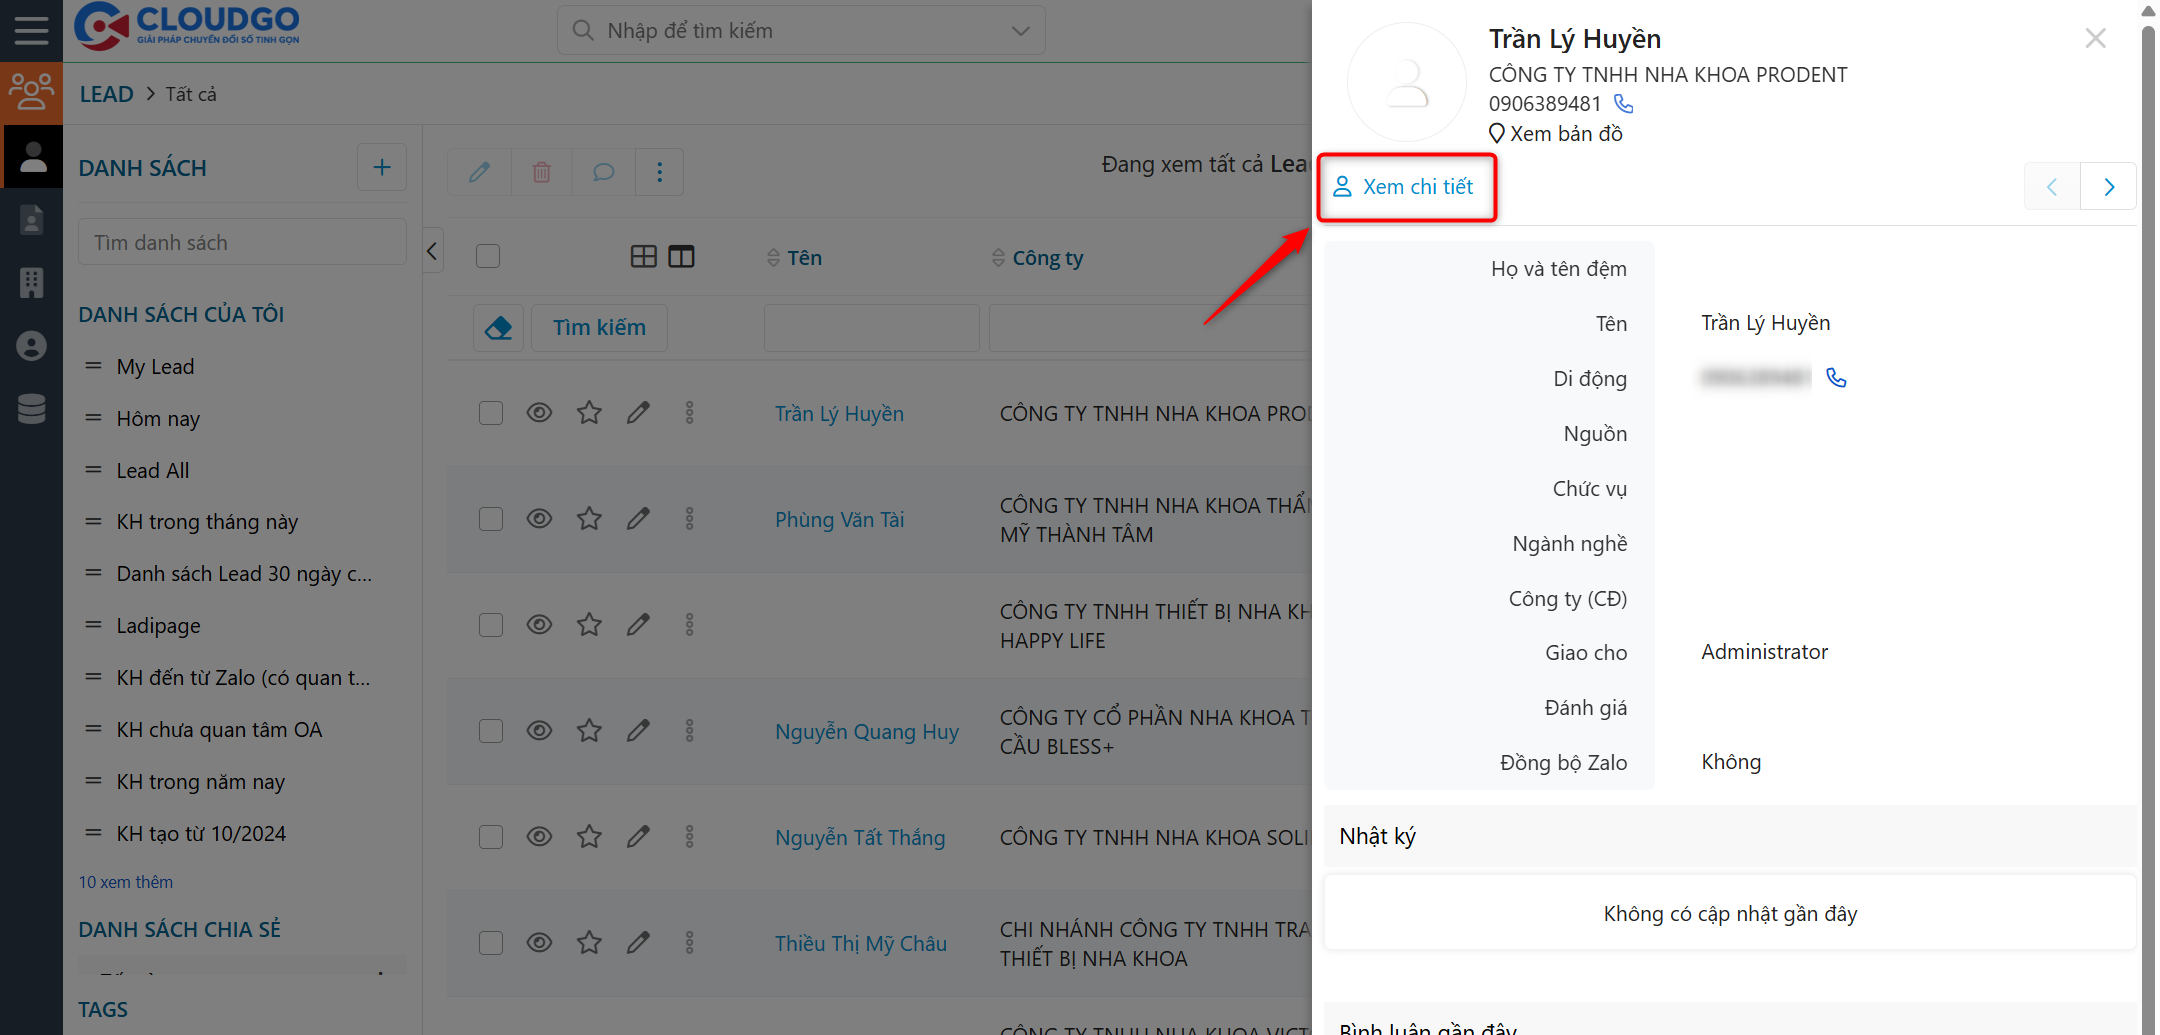This screenshot has height=1035, width=2160.
Task: Open three-dot more options in toolbar
Action: (x=659, y=172)
